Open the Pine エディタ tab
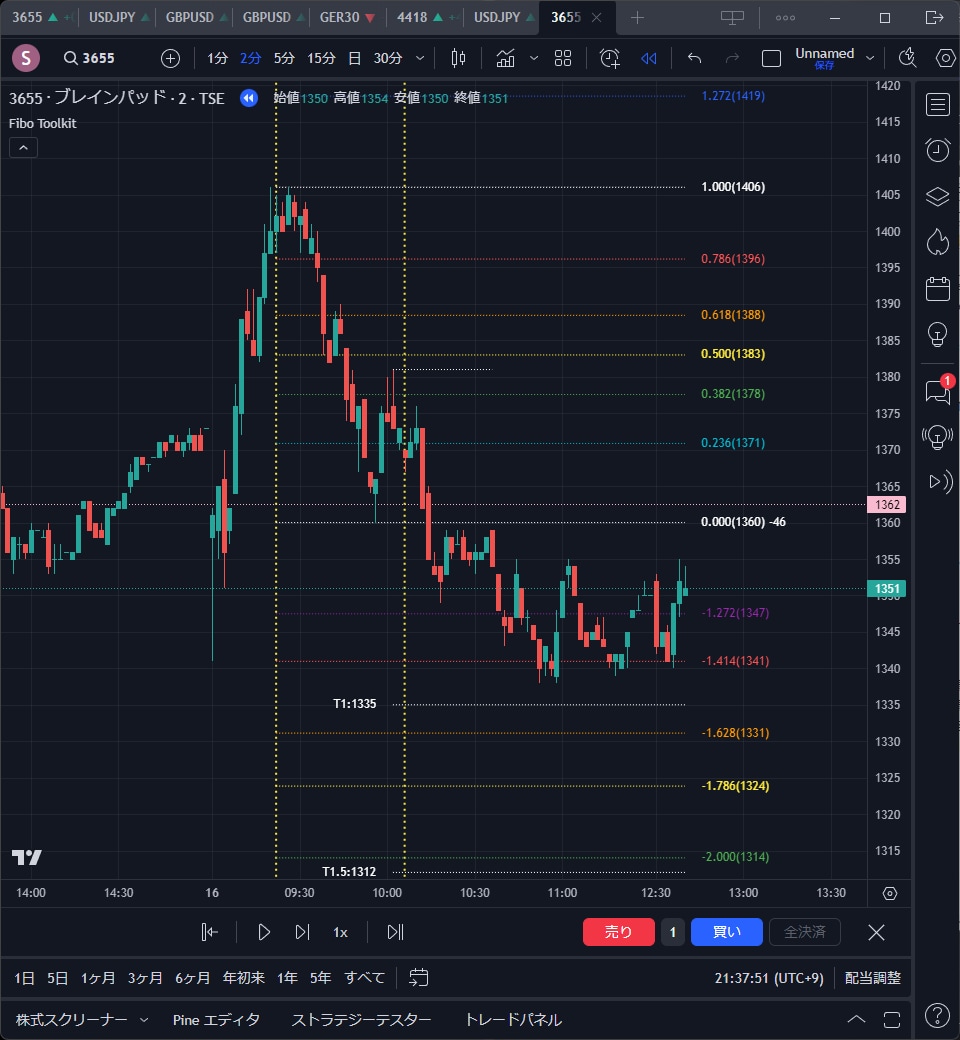This screenshot has height=1040, width=960. click(x=216, y=1019)
